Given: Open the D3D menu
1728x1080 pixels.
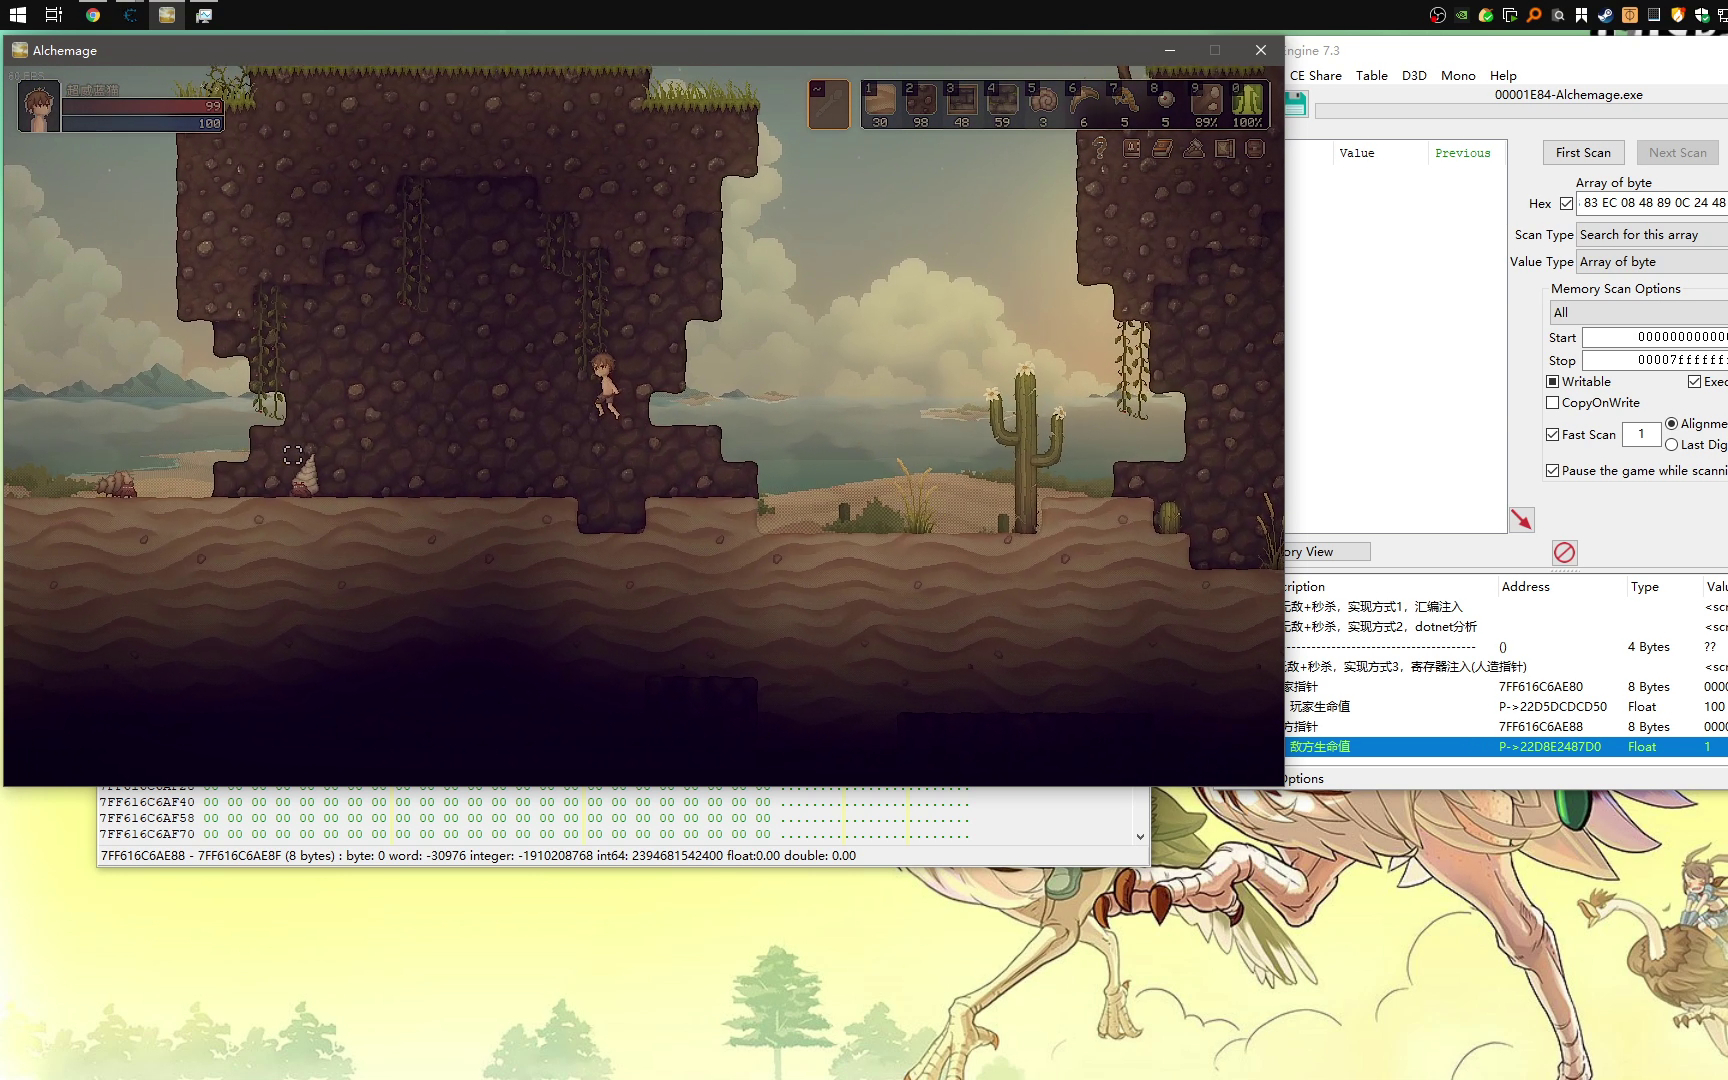Looking at the screenshot, I should click(x=1414, y=75).
